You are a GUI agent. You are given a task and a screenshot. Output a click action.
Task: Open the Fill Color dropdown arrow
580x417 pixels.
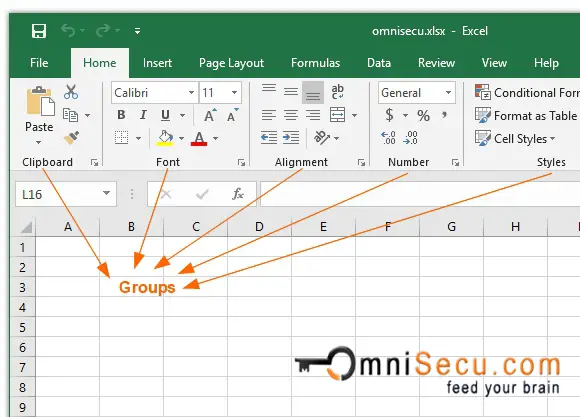tap(181, 138)
